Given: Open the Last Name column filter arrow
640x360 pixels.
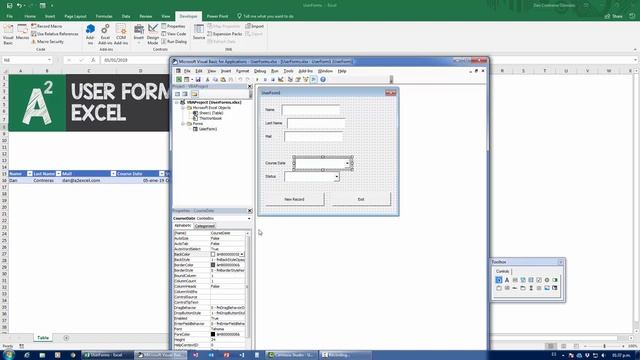Looking at the screenshot, I should click(x=58, y=174).
